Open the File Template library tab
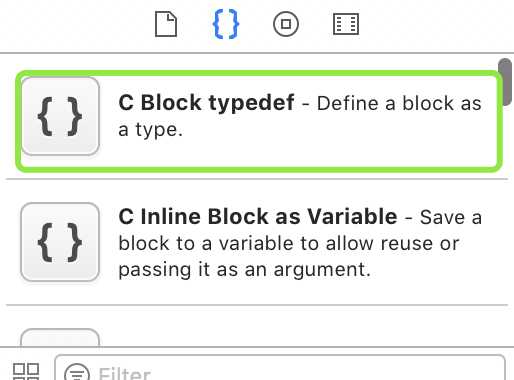 click(x=166, y=24)
